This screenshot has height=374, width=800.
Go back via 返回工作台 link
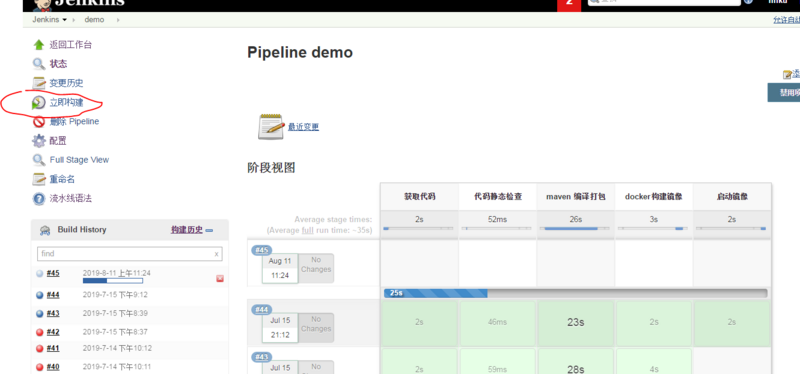pos(70,45)
